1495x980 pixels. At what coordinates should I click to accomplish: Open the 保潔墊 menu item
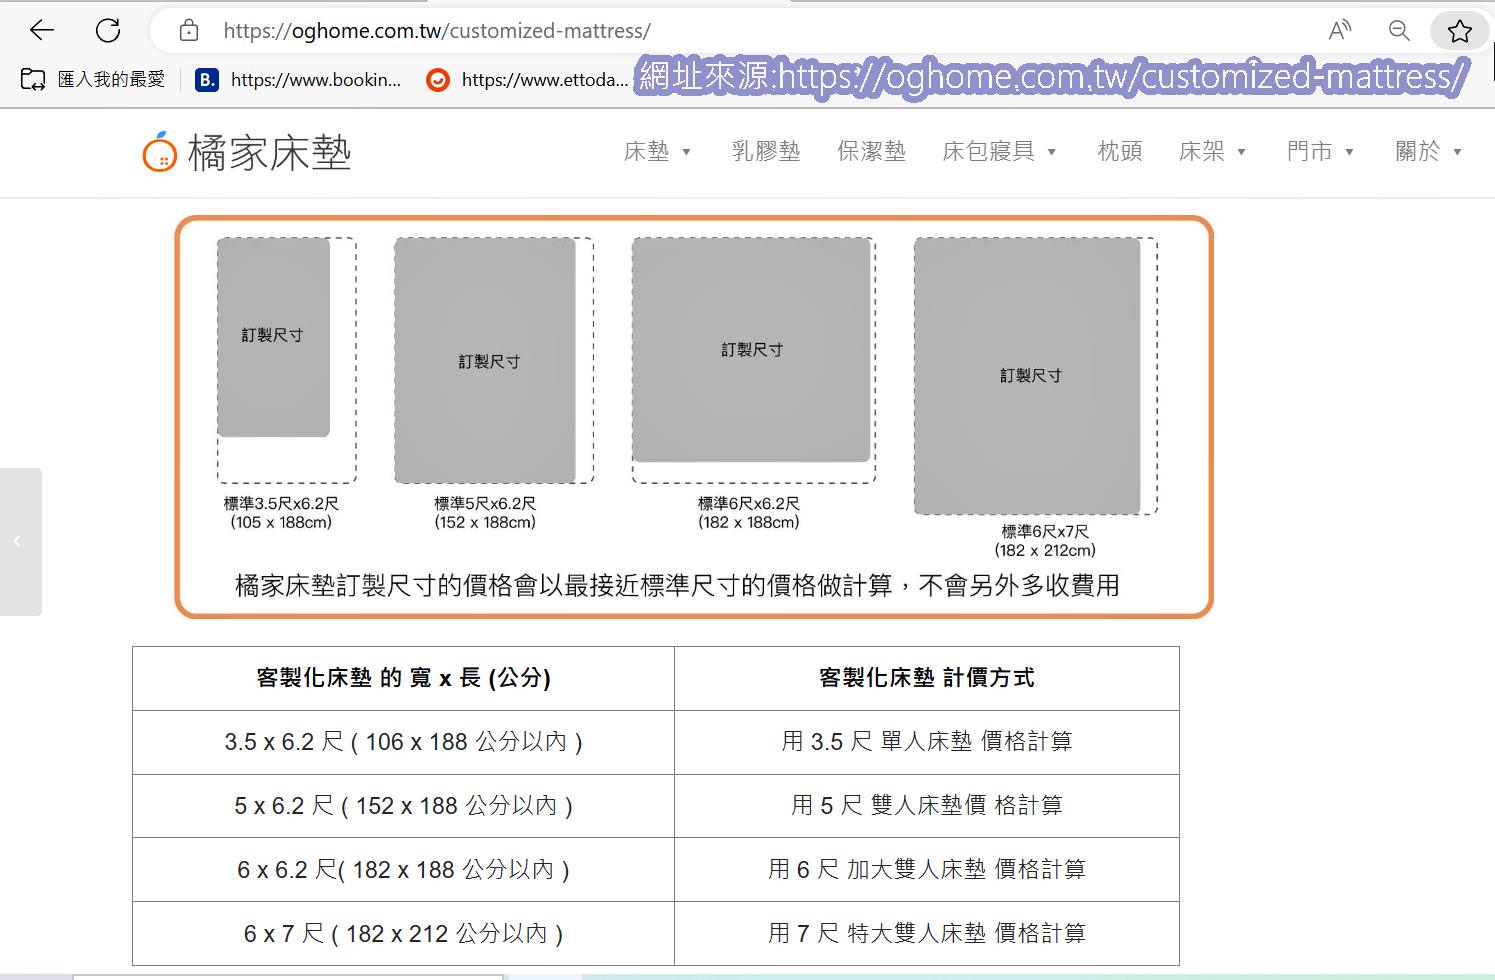click(871, 151)
